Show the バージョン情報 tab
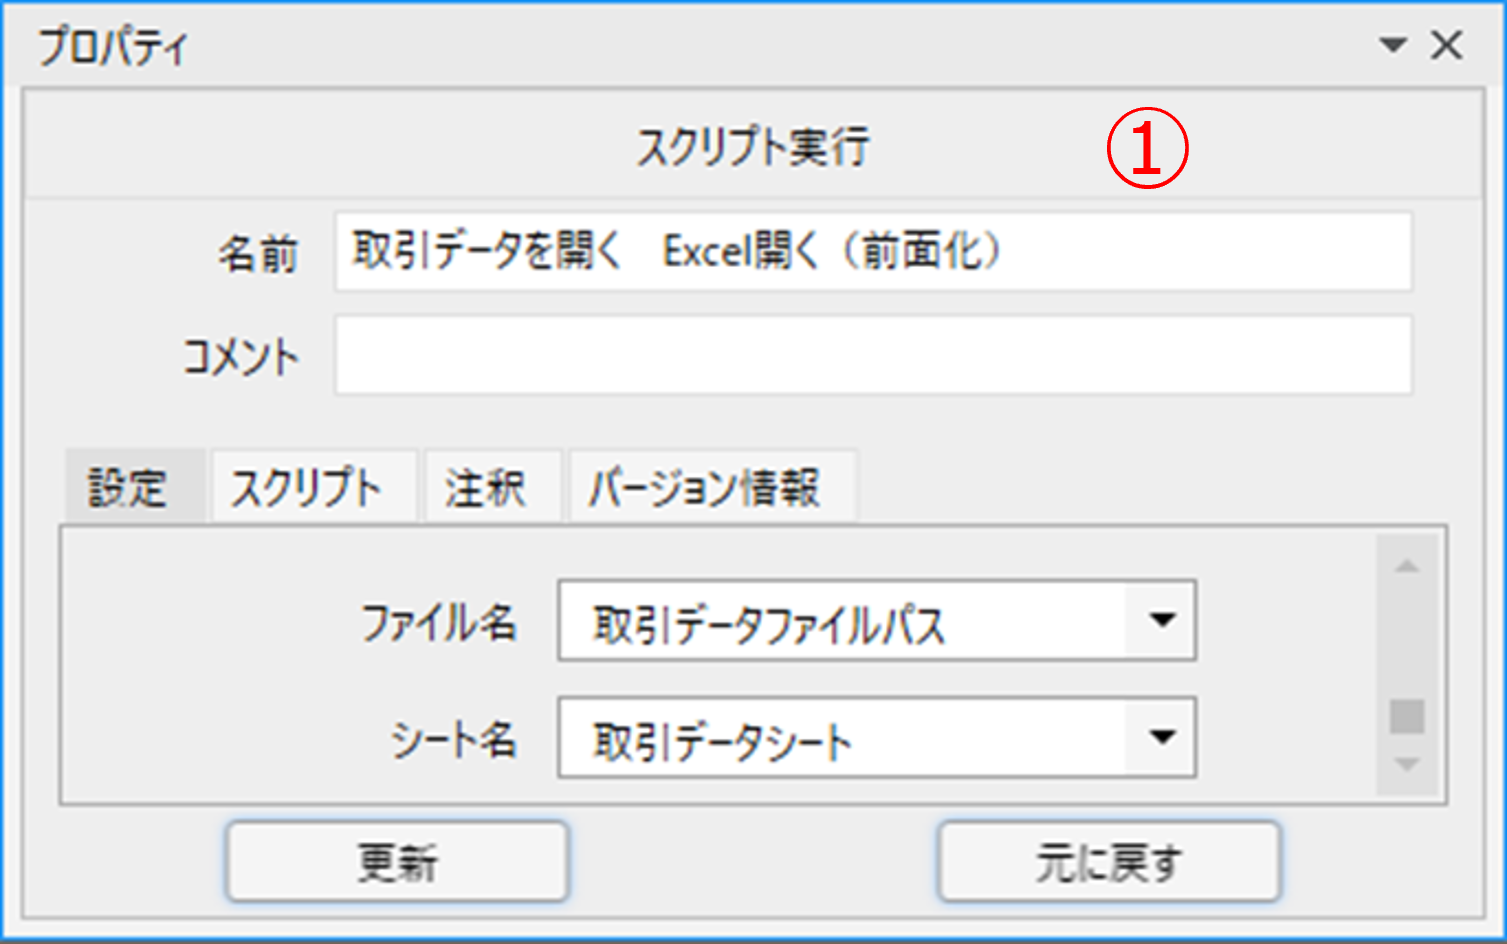Viewport: 1507px width, 944px height. click(705, 488)
